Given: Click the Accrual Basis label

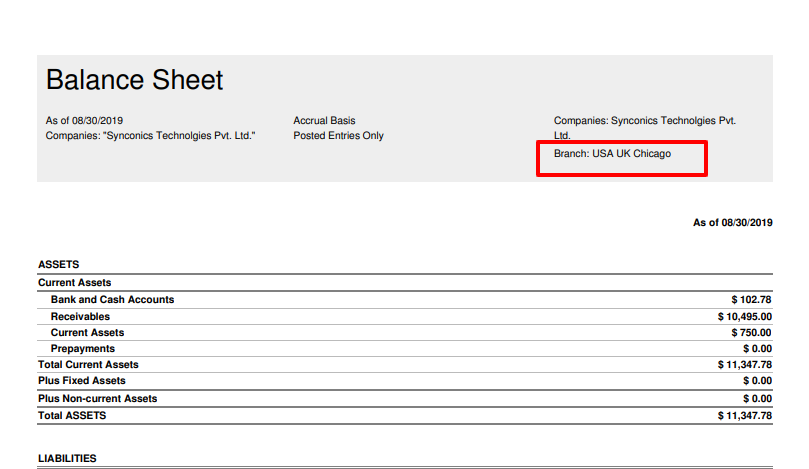Looking at the screenshot, I should (x=324, y=121).
